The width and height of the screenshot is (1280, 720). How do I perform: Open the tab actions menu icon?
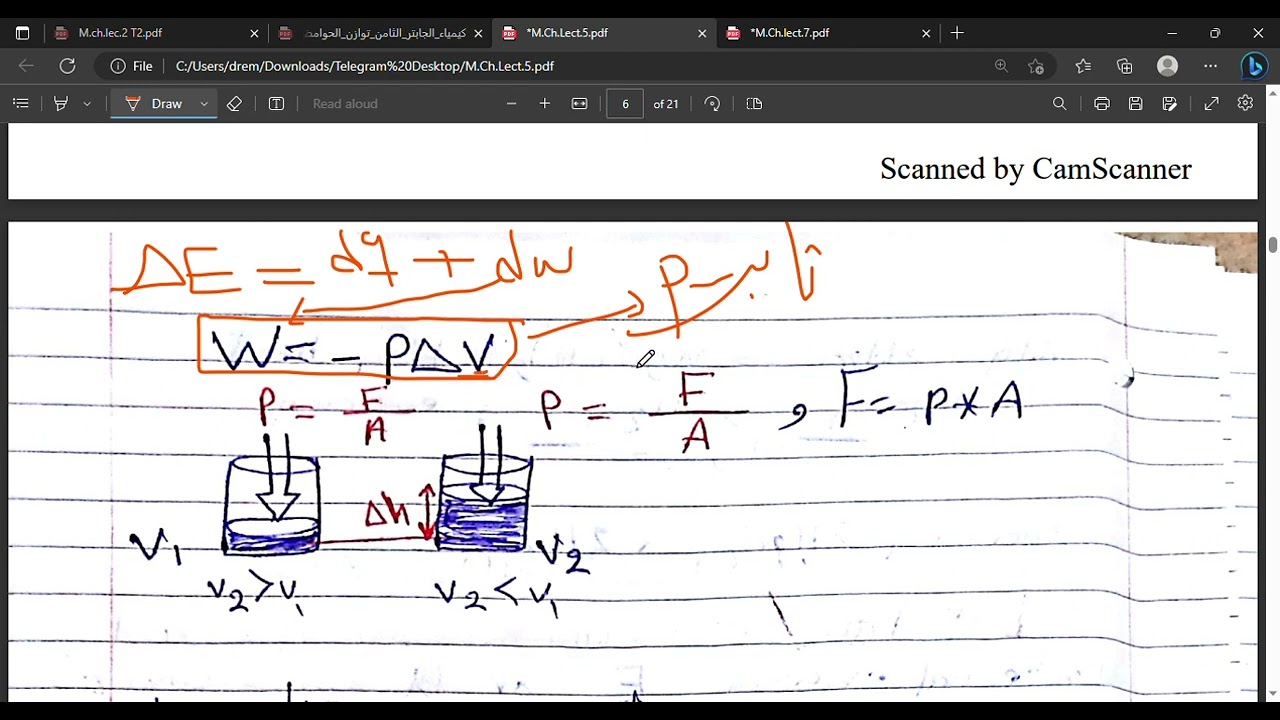coord(22,33)
